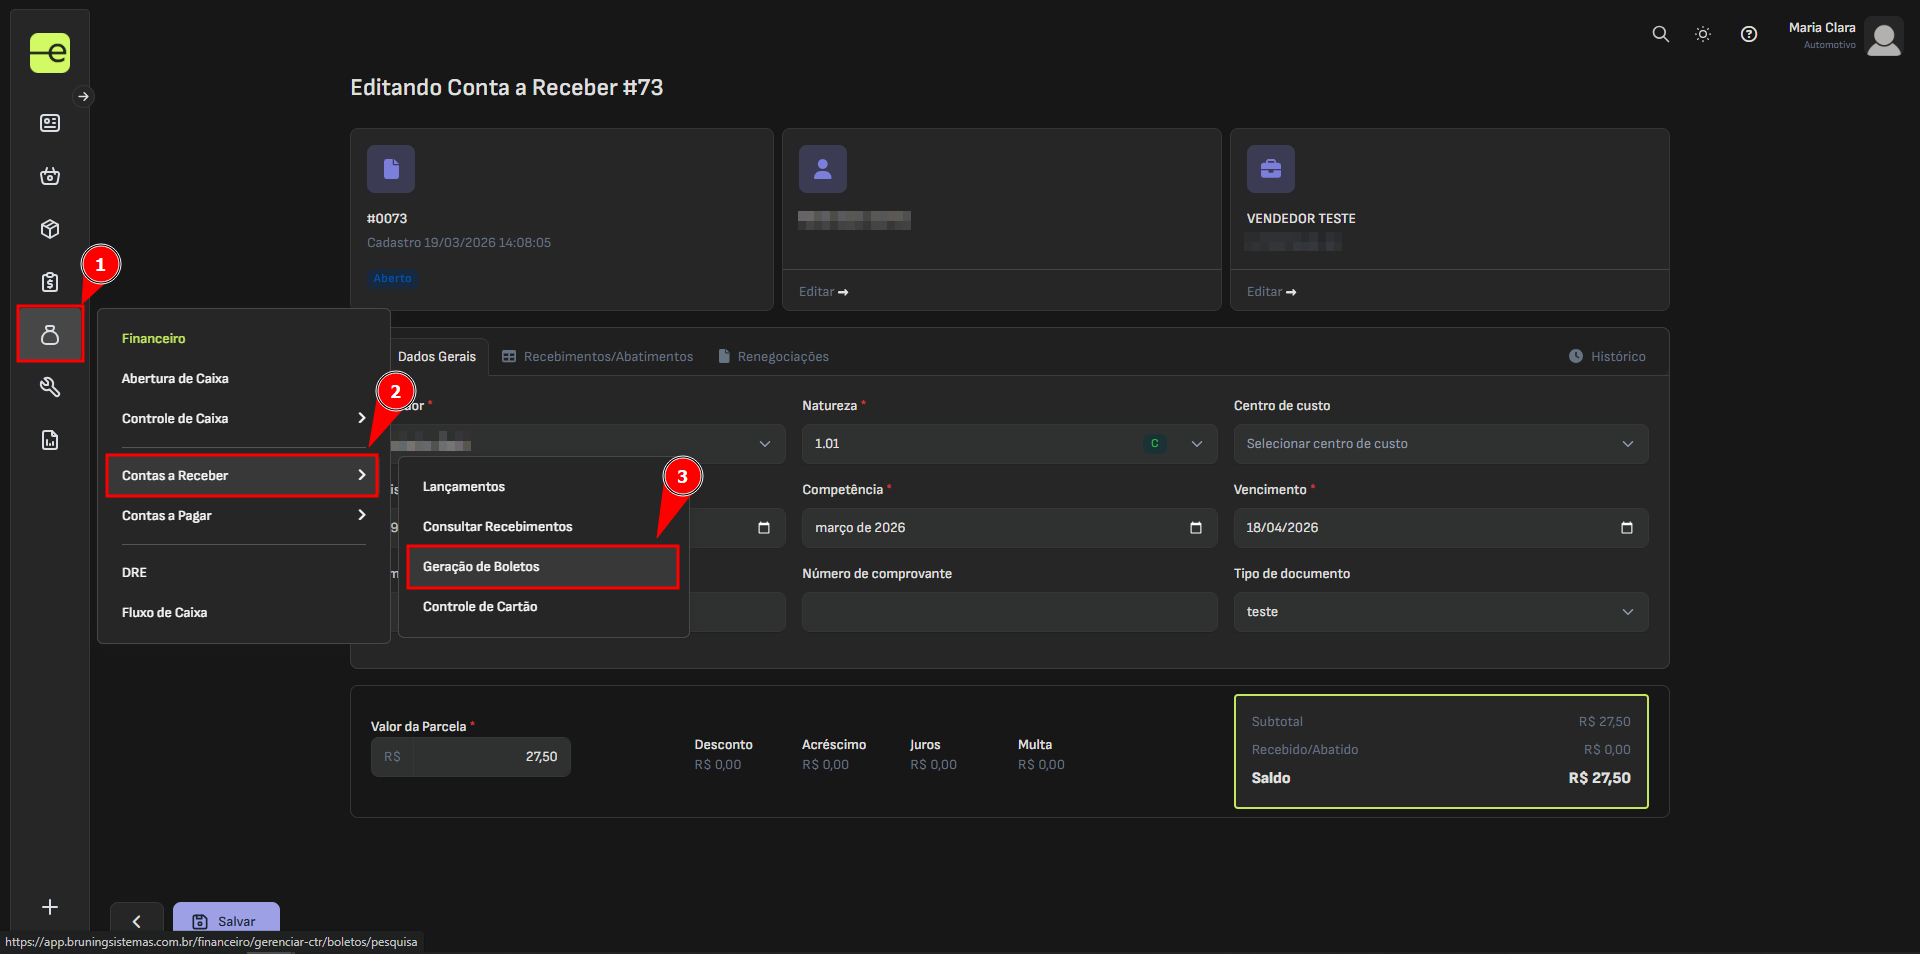Image resolution: width=1920 pixels, height=954 pixels.
Task: Open the reports document sidebar icon
Action: point(50,440)
